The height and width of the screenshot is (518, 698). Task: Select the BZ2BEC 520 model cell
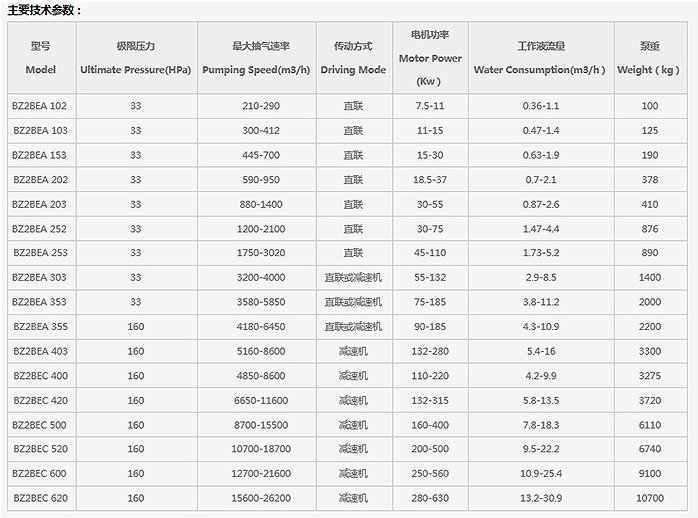coord(40,449)
